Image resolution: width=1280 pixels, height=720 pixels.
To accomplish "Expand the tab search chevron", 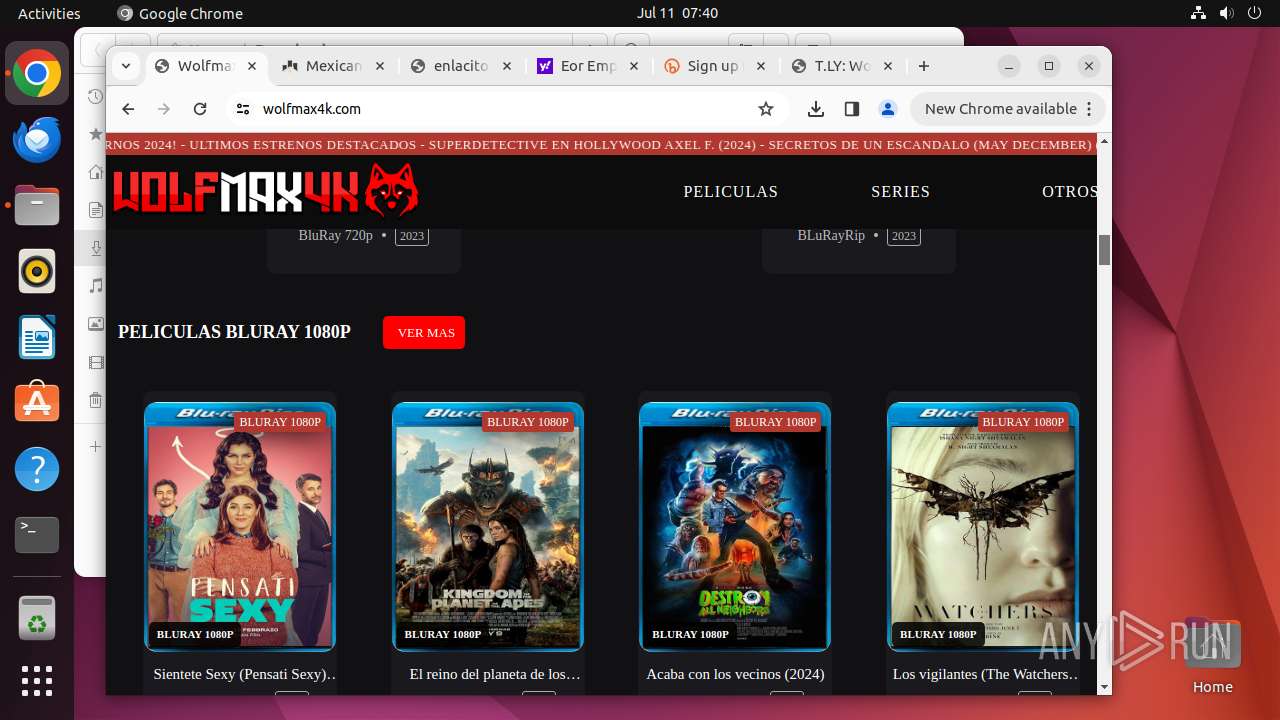I will (x=125, y=66).
